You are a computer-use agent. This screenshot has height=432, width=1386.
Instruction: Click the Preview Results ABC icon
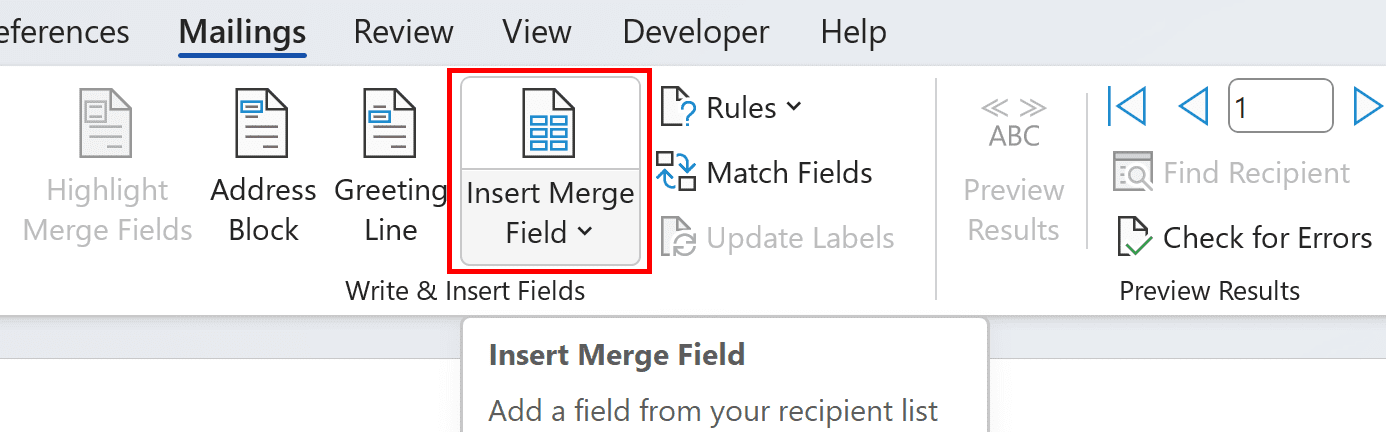click(1014, 122)
